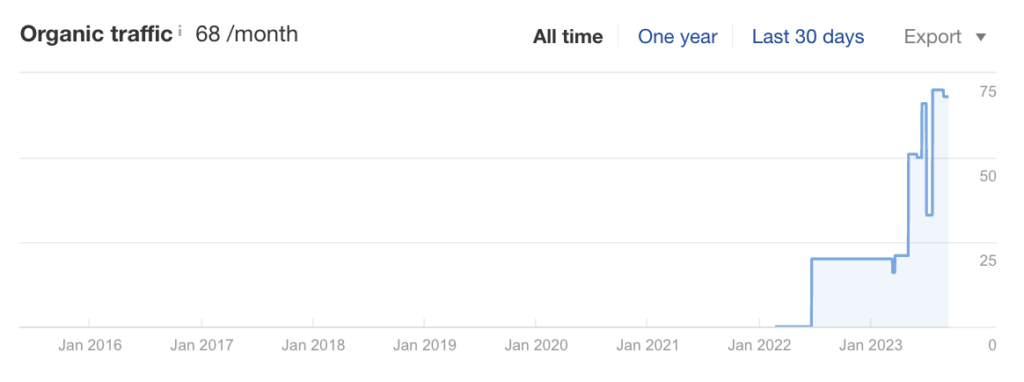Click the Jan 2019 timeline label

click(x=424, y=345)
